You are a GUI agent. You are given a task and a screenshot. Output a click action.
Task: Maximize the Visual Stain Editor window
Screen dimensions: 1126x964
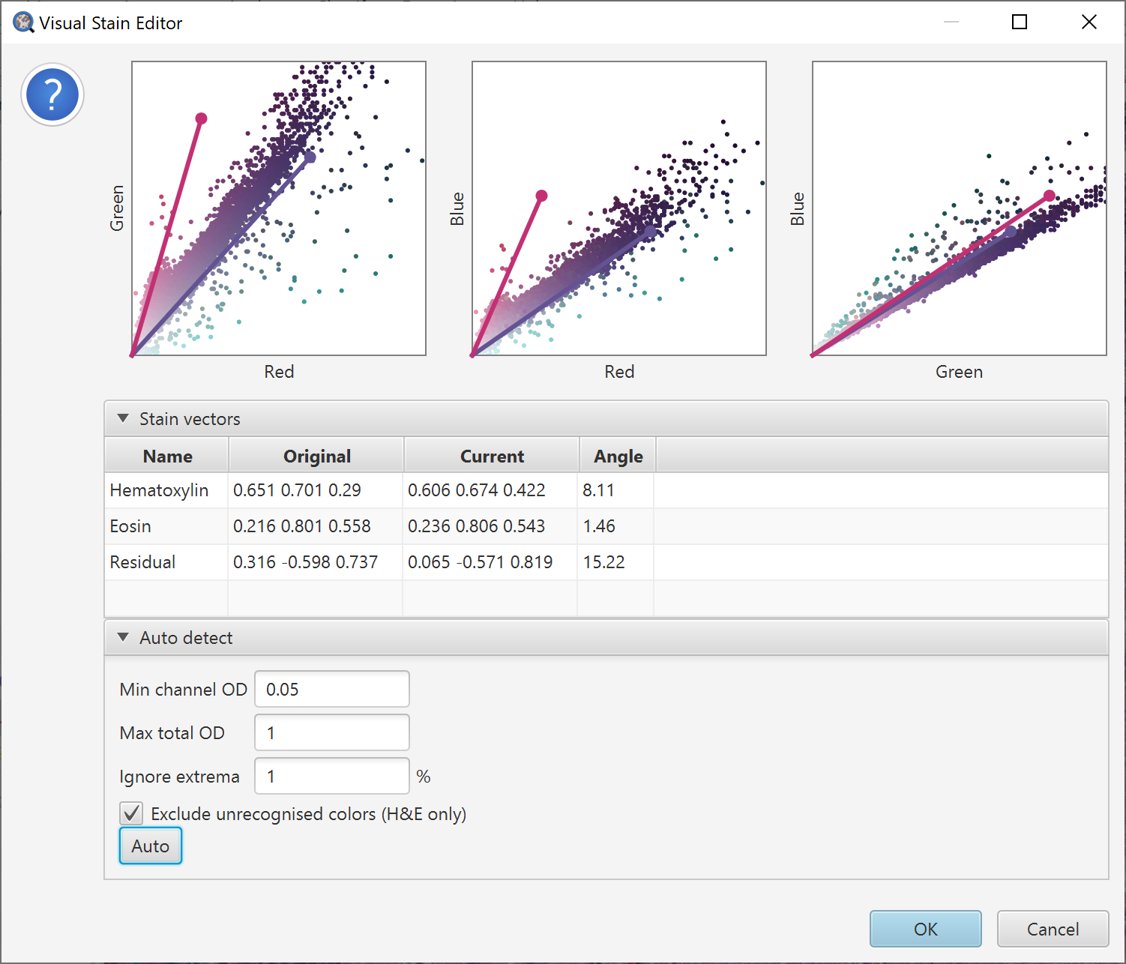[1019, 22]
